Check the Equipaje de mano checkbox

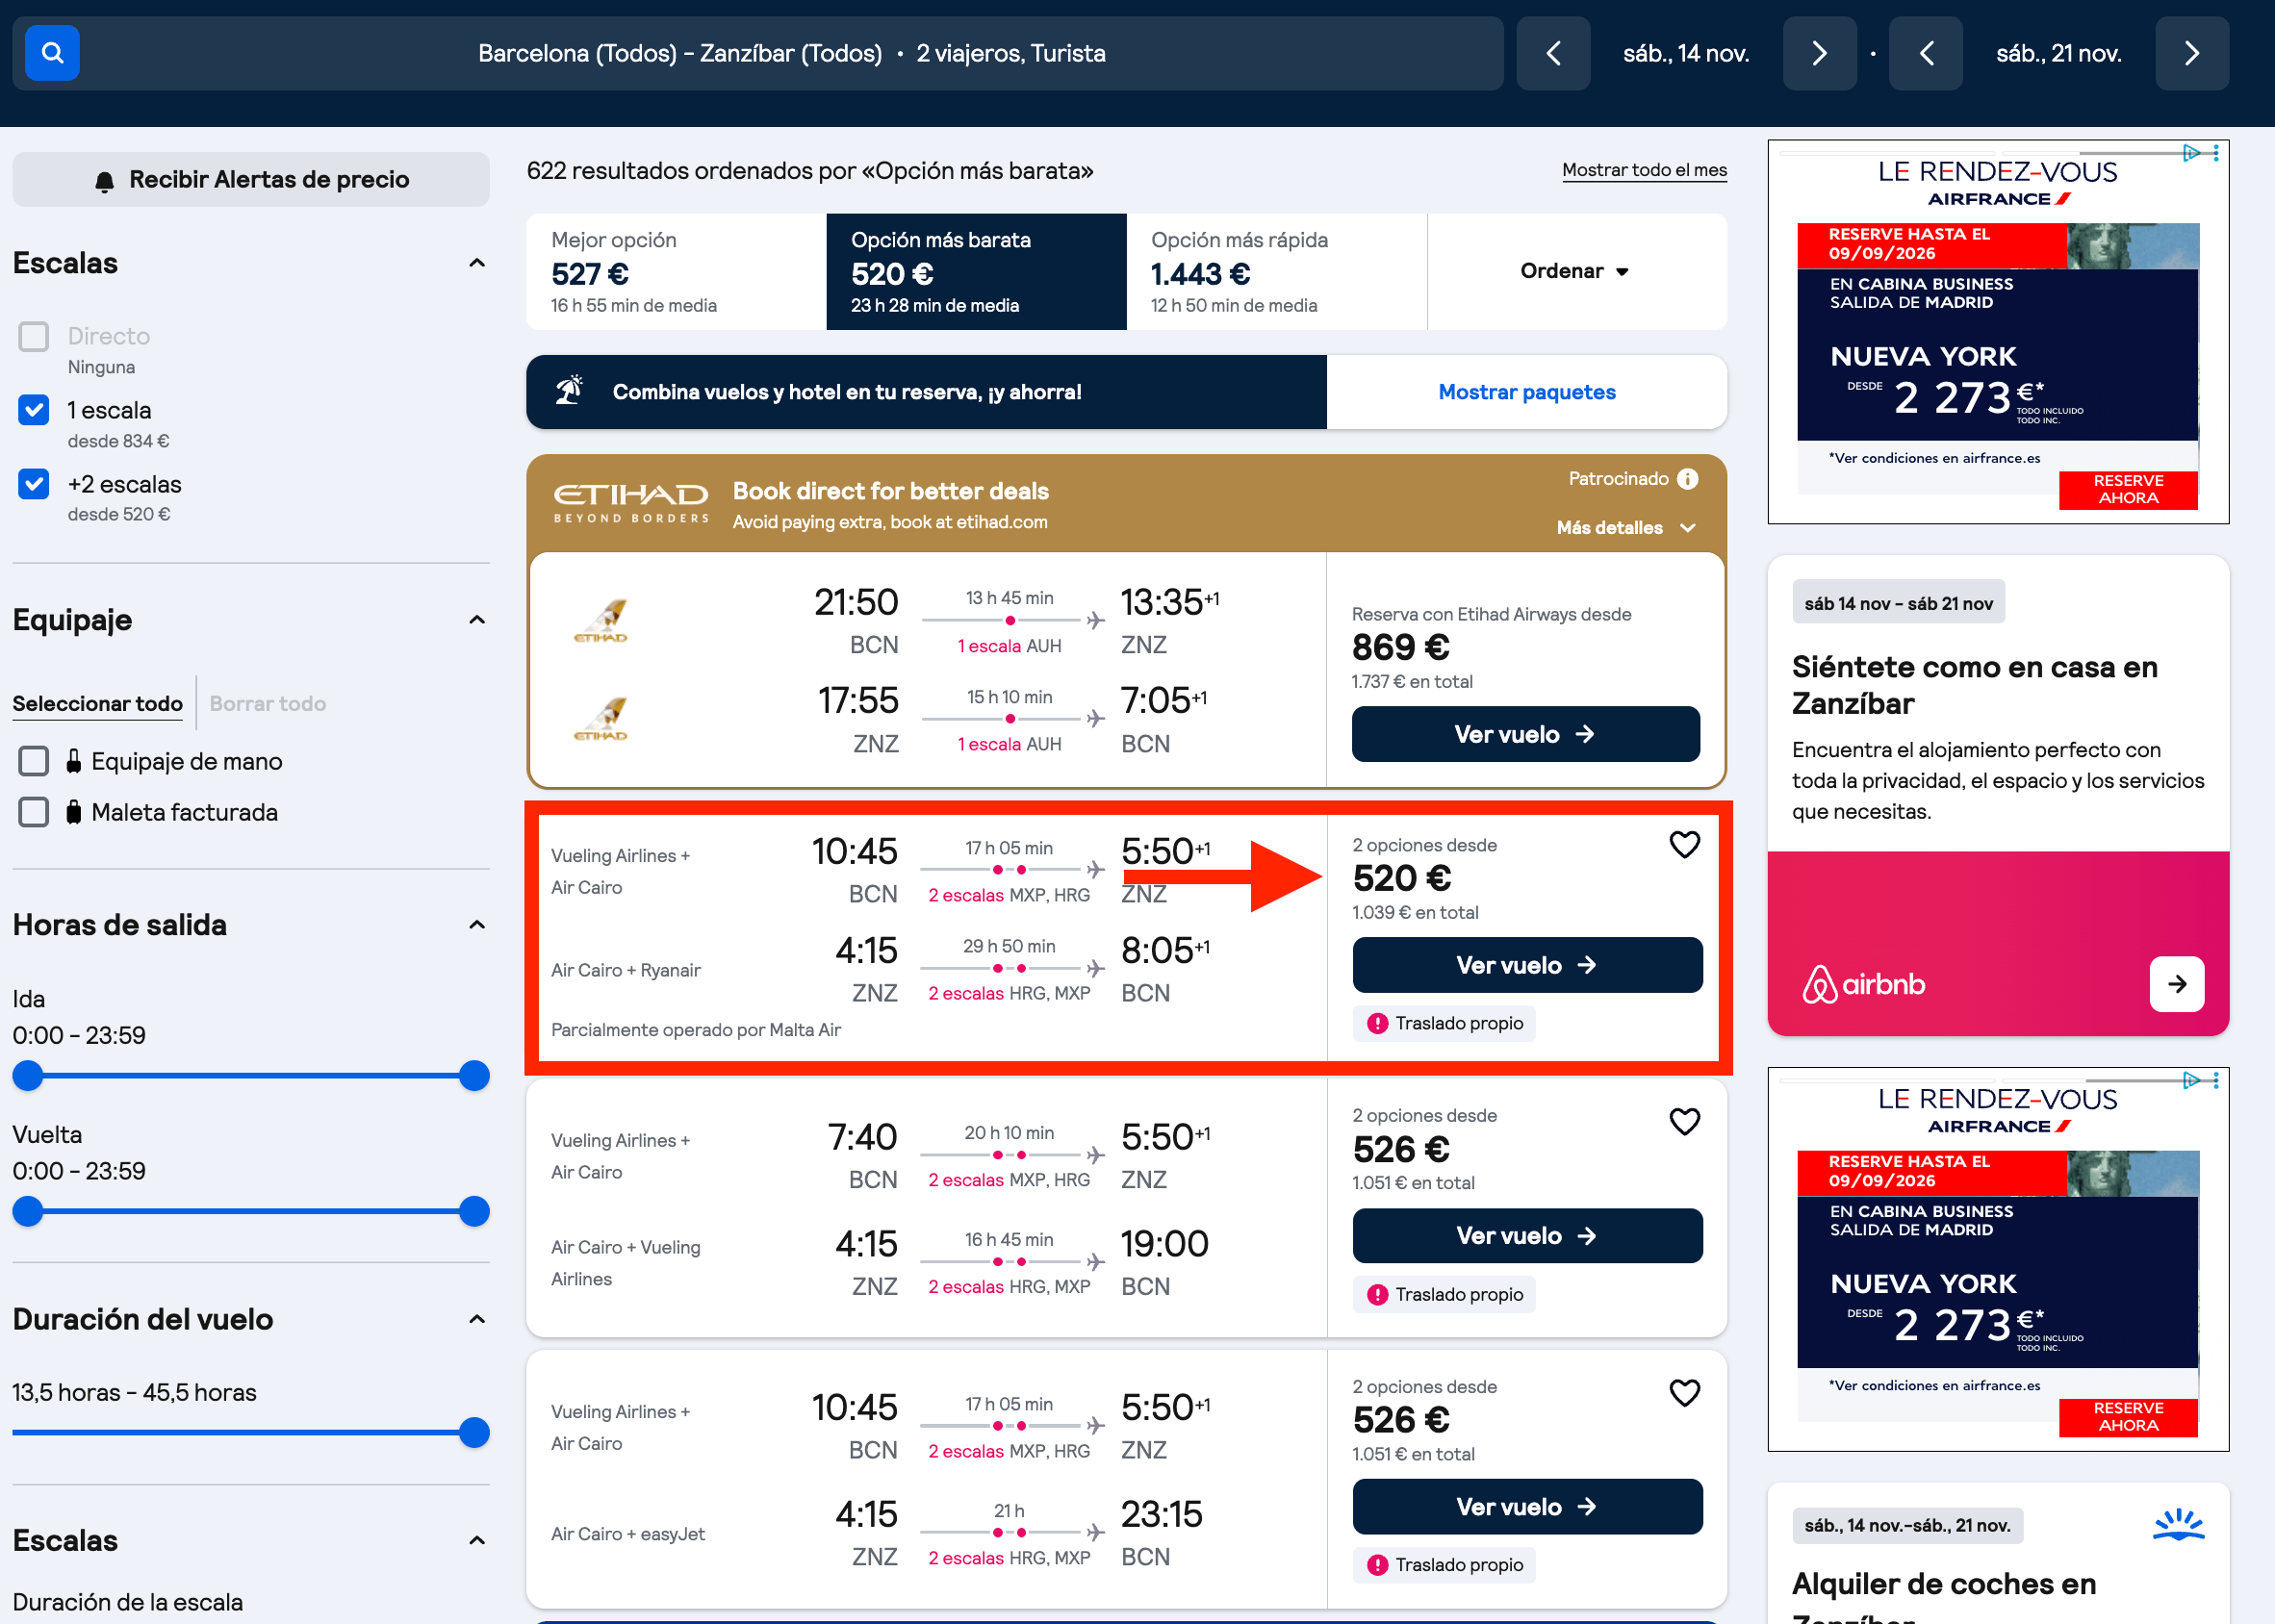pos(34,761)
